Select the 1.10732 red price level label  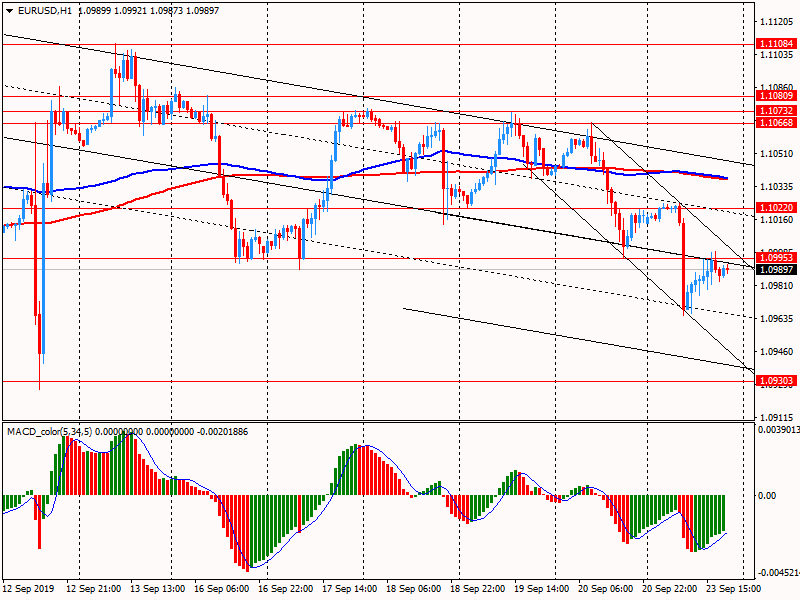777,111
